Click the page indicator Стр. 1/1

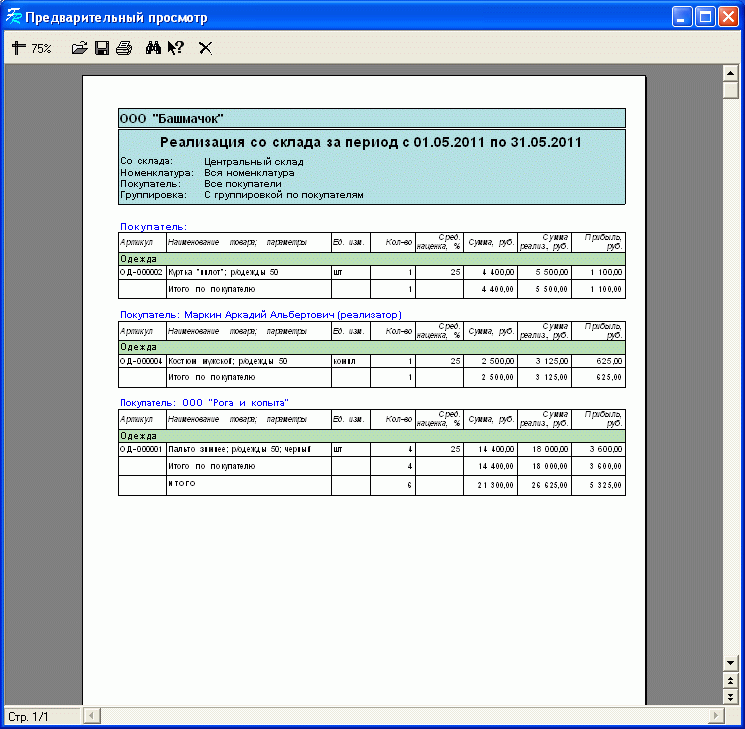(29, 717)
